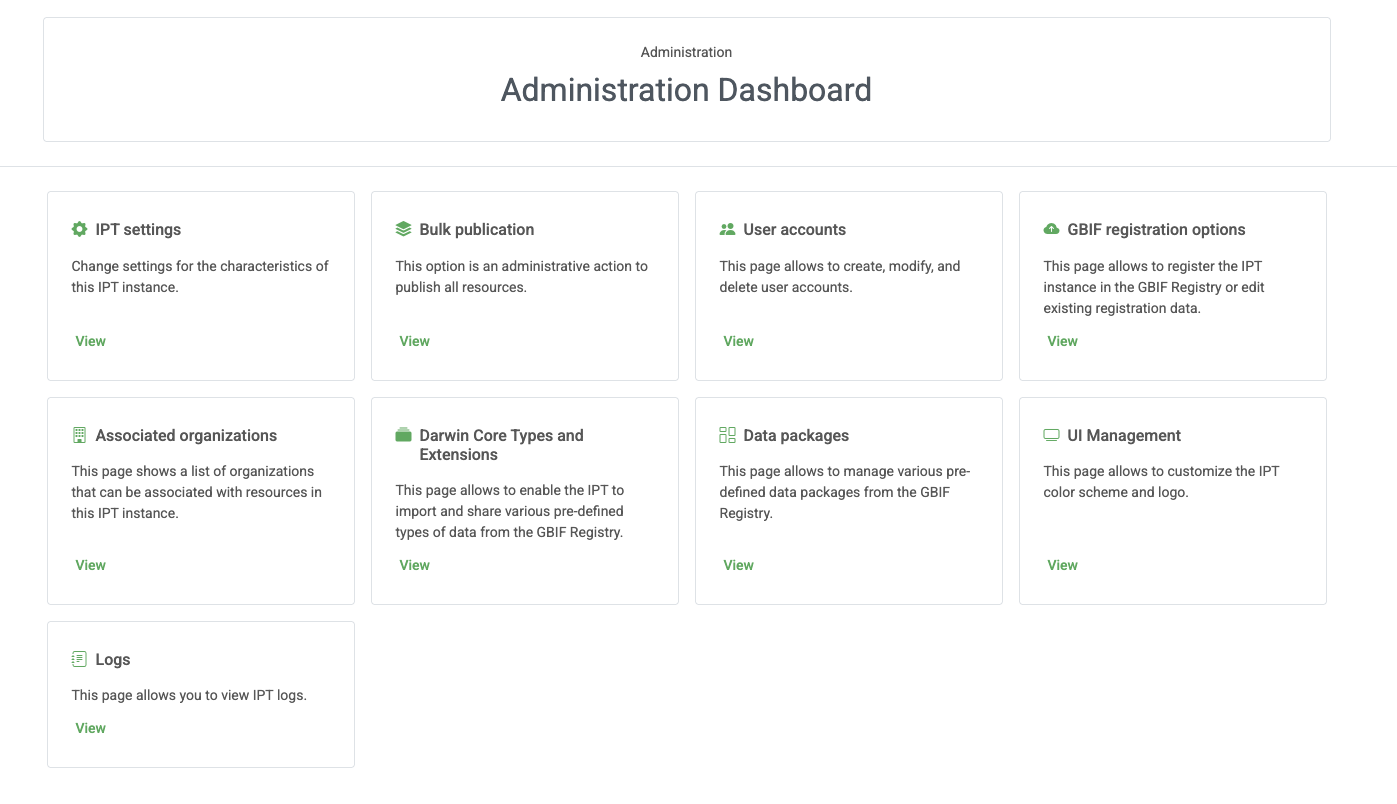Select View link under Data packages

tap(738, 565)
